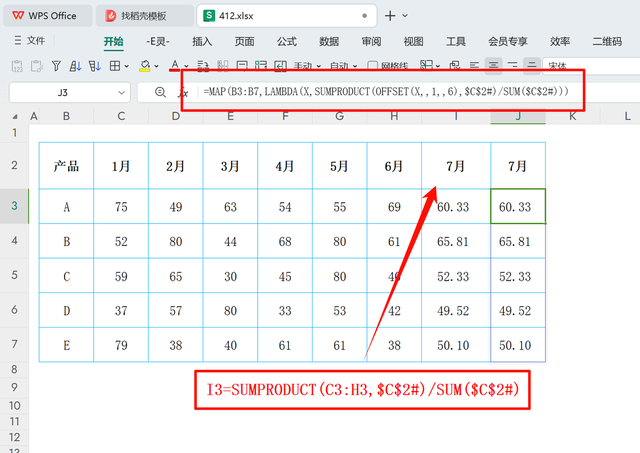Toggle the highlighted vertical middle alignment
The image size is (640, 453).
(532, 65)
